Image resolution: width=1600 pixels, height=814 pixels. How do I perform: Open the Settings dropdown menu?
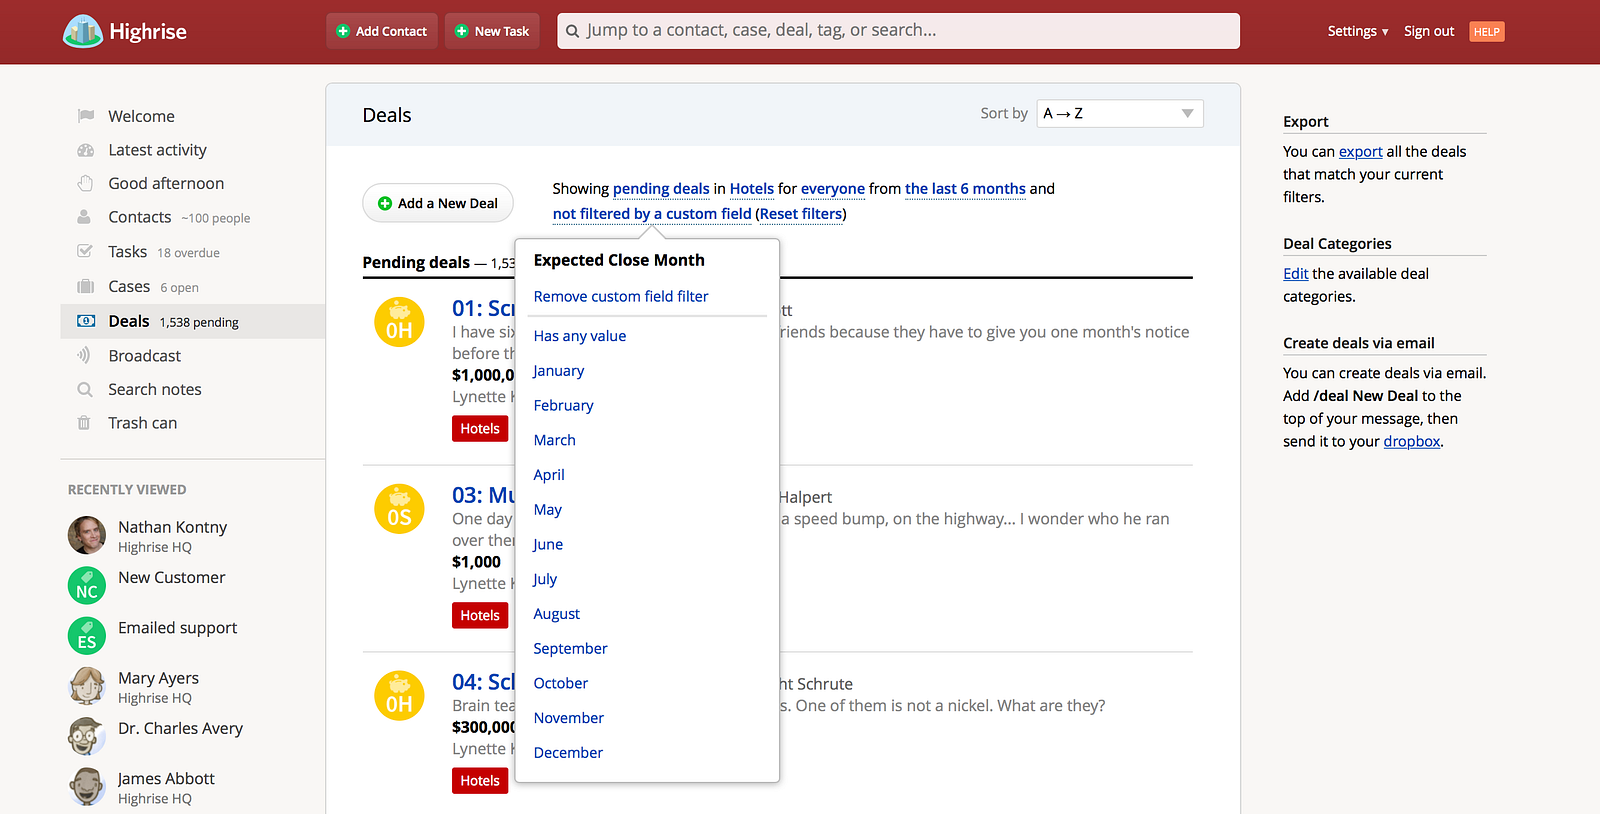click(1357, 31)
